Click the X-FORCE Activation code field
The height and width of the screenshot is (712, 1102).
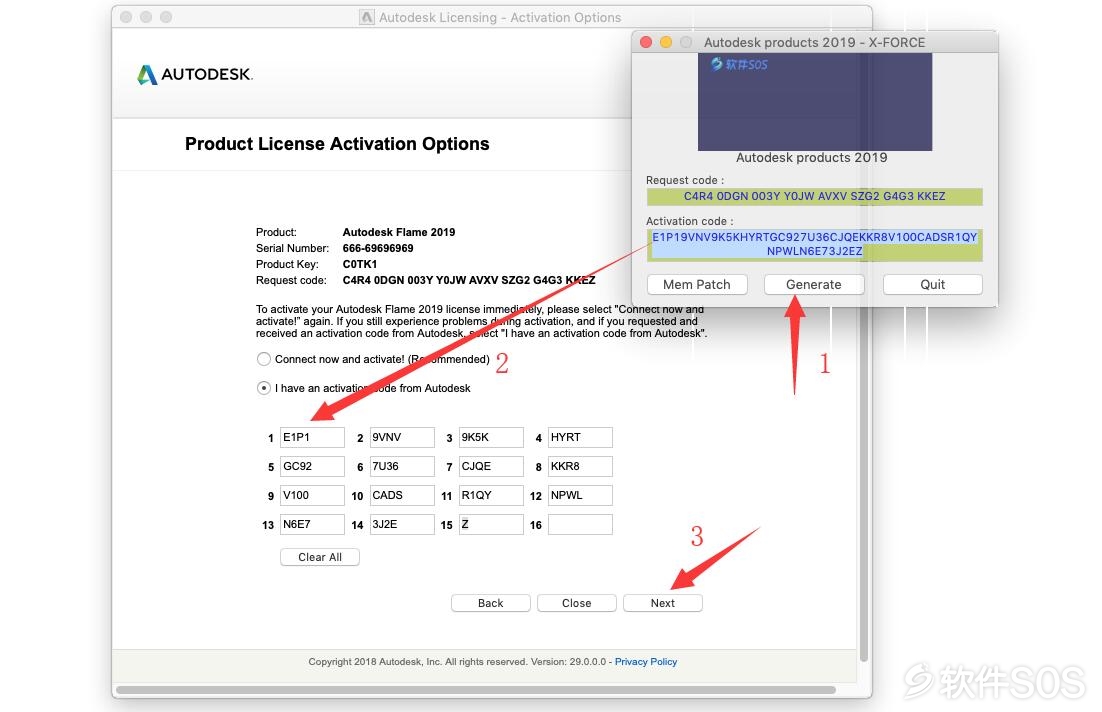[815, 245]
